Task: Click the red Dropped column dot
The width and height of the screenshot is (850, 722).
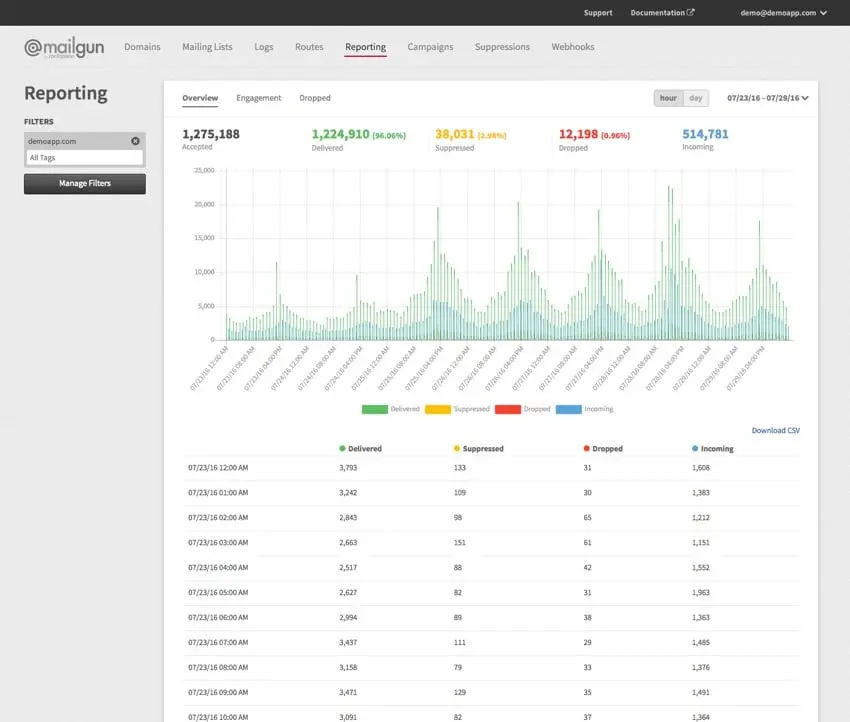Action: coord(586,449)
